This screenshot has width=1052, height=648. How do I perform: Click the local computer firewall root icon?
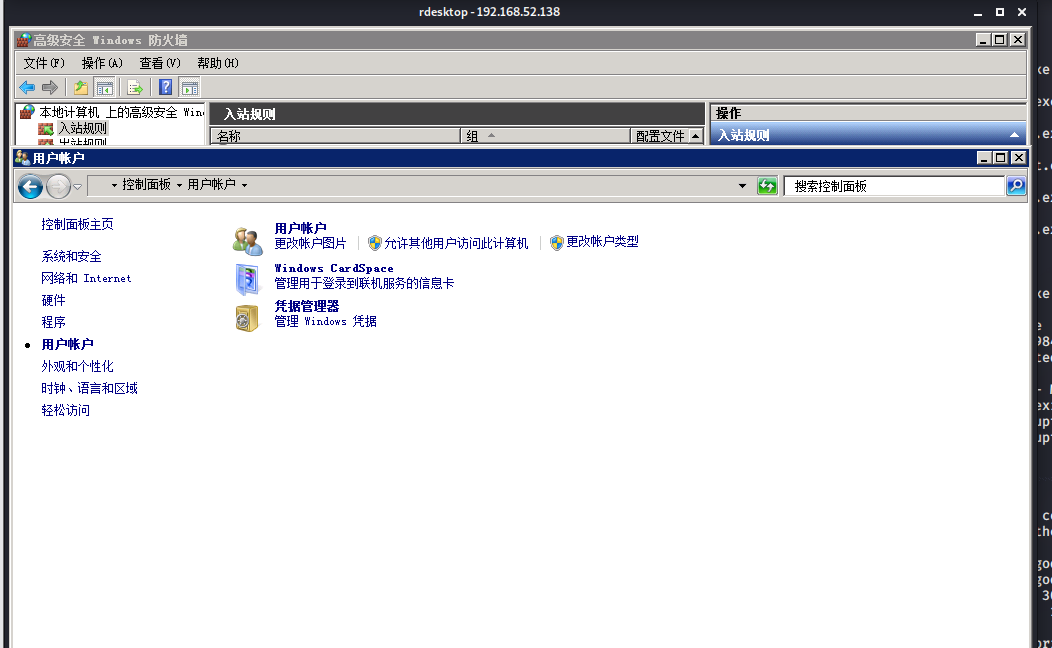click(x=27, y=112)
